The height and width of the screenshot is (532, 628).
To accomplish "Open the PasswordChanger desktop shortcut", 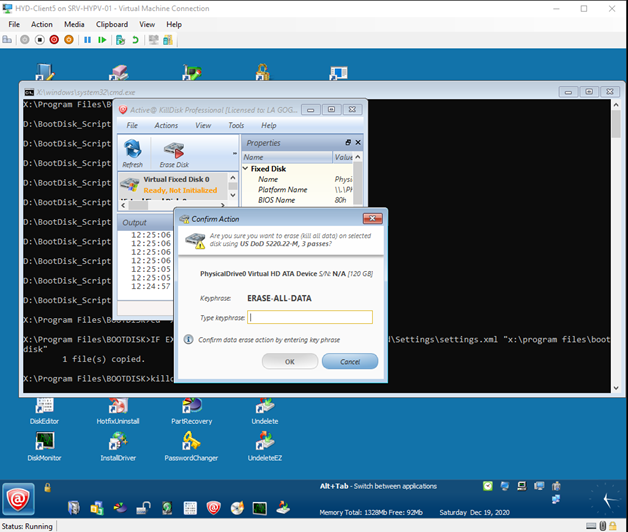I will click(191, 446).
